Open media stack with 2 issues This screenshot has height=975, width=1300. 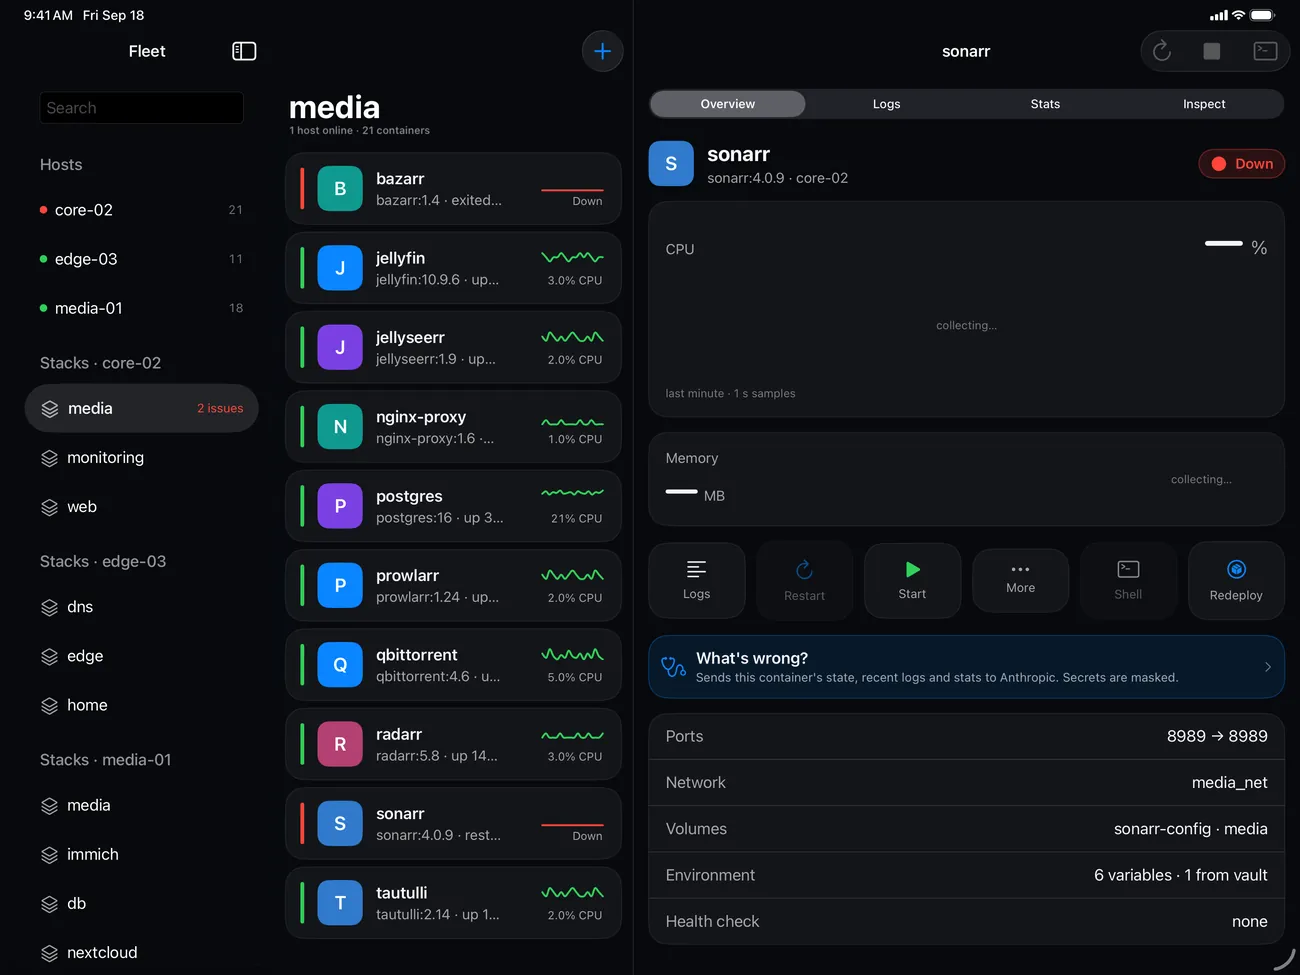coord(141,408)
